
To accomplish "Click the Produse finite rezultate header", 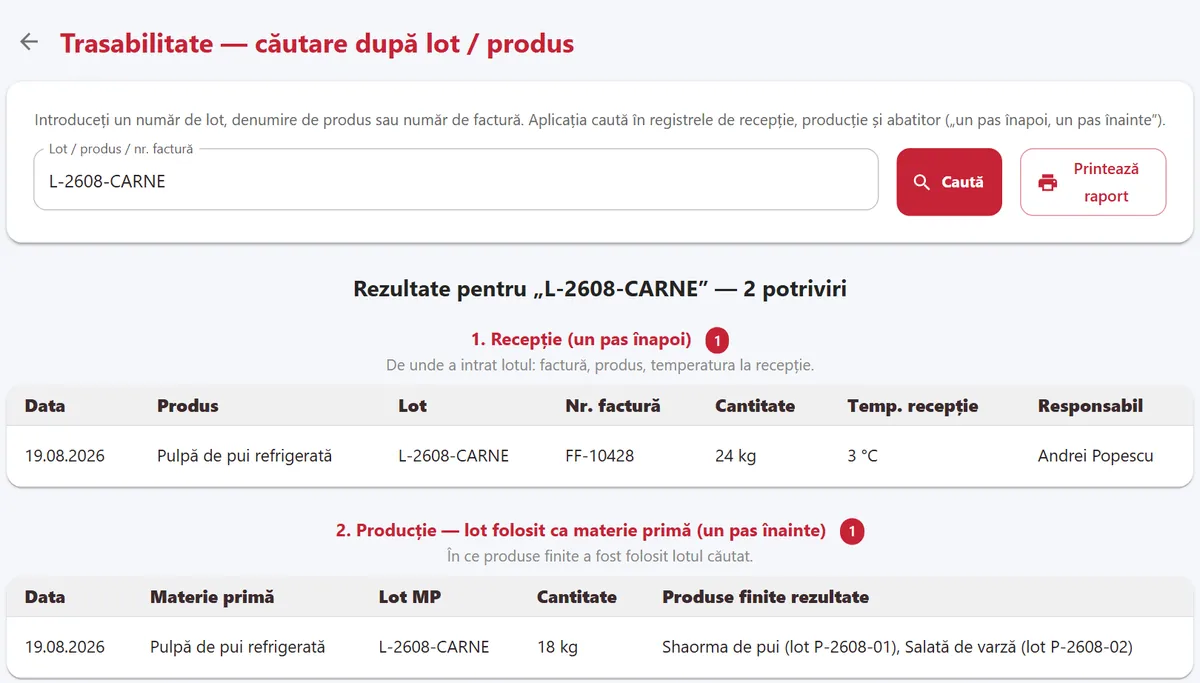I will click(765, 597).
